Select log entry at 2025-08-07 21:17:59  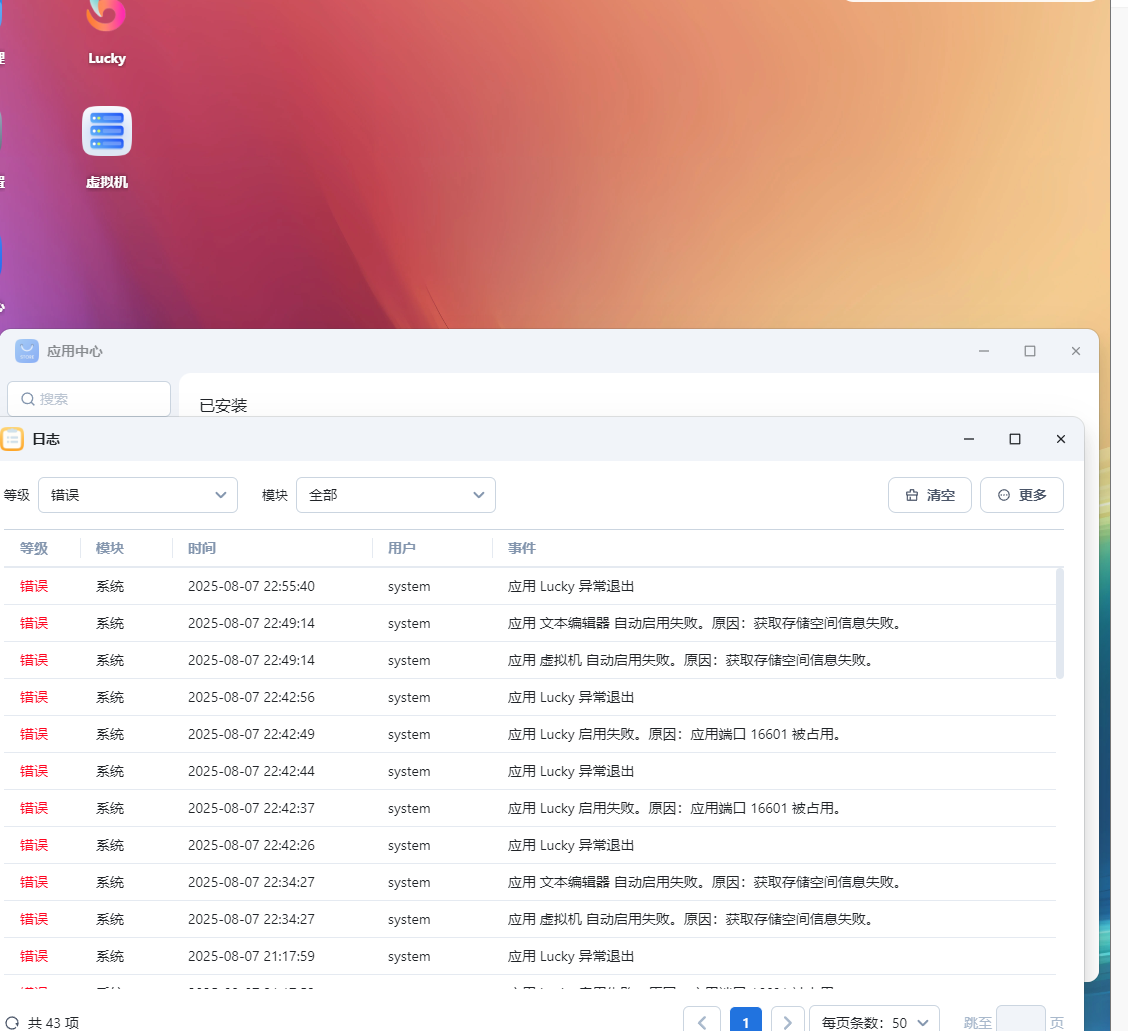click(529, 956)
